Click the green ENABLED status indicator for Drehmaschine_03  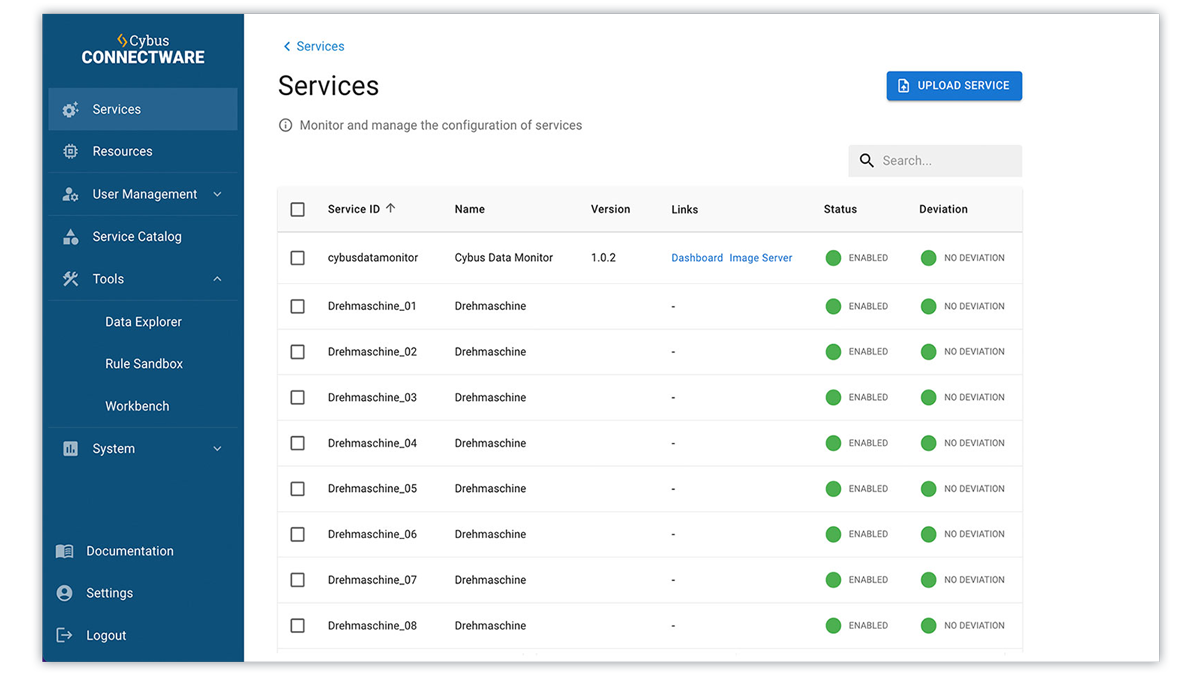click(833, 397)
